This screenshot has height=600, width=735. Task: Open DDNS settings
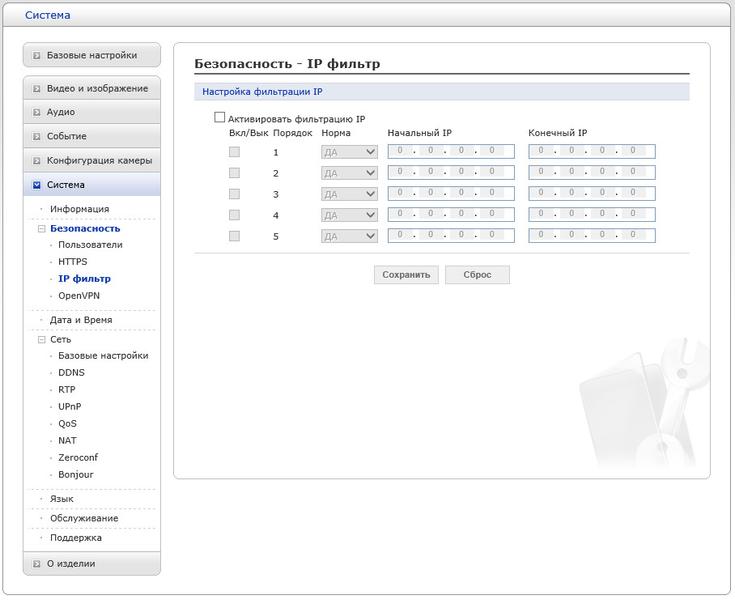point(71,373)
